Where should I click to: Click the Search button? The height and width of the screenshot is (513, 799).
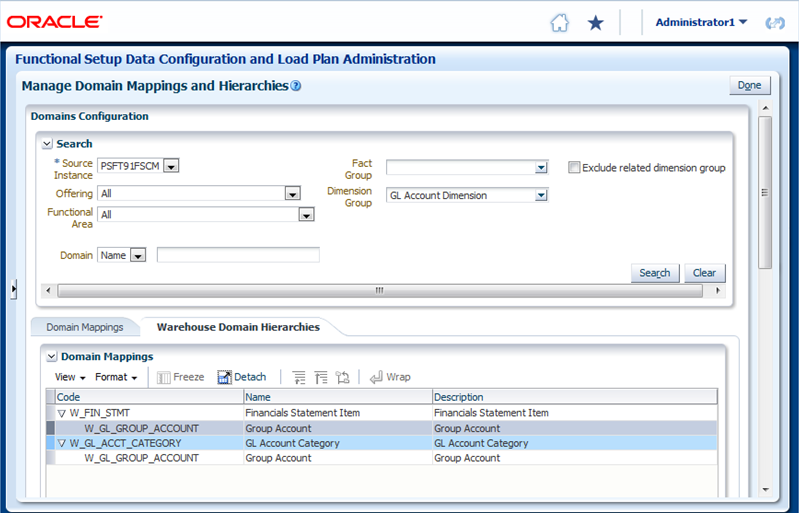(655, 273)
